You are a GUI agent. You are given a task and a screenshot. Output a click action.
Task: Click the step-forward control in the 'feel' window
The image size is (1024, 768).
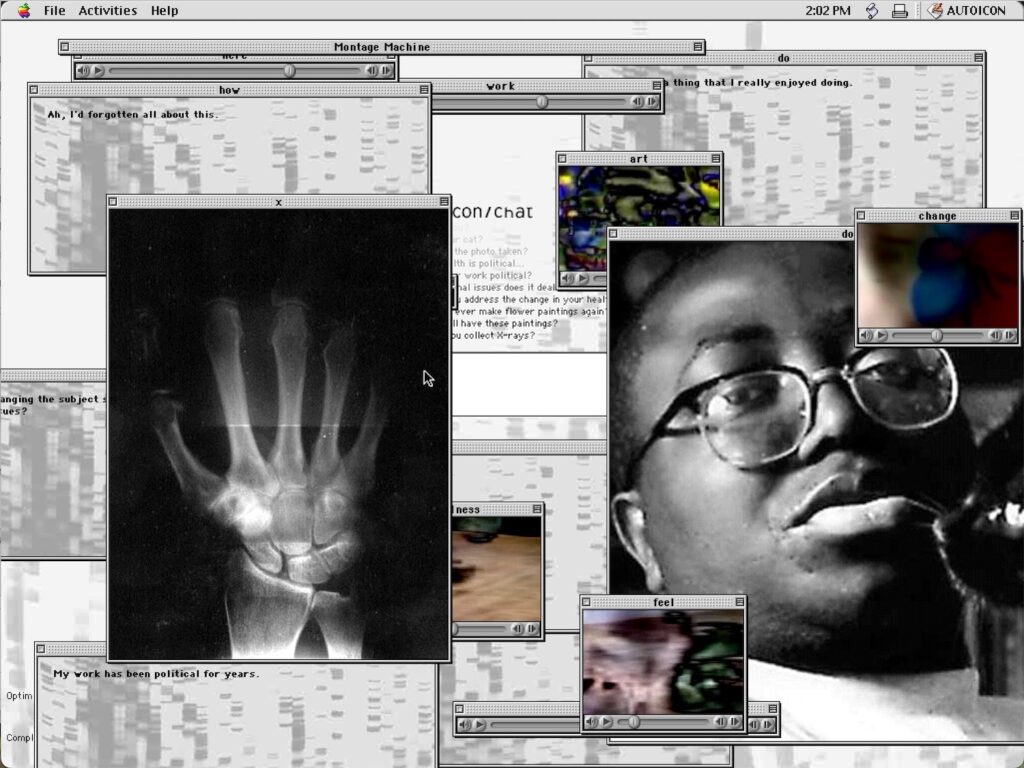coord(734,721)
